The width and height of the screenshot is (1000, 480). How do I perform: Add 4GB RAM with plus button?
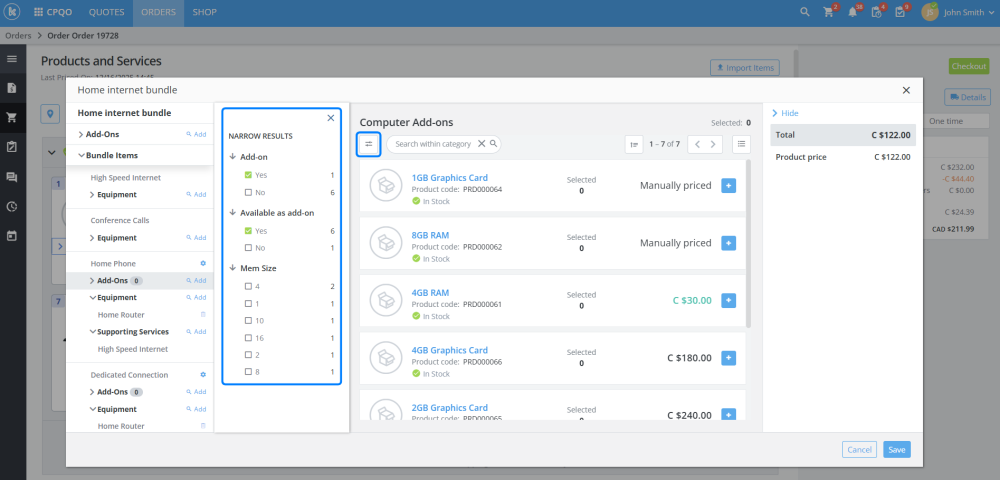click(x=728, y=300)
